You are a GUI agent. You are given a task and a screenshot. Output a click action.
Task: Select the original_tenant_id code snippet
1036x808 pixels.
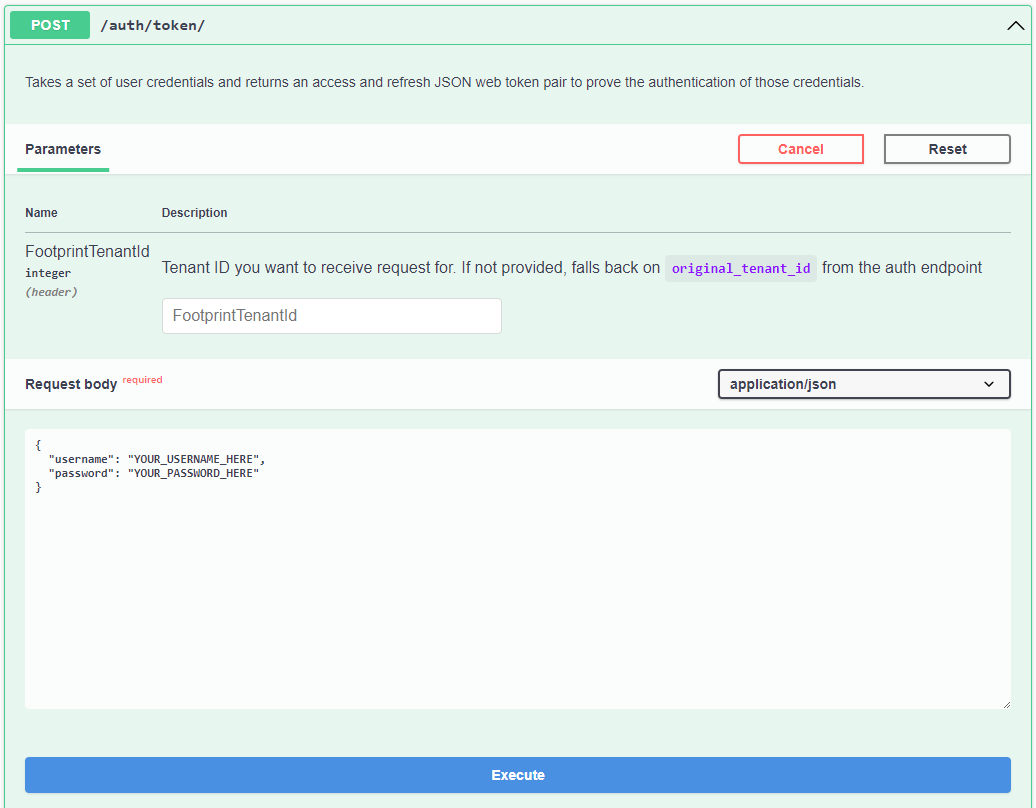[740, 267]
